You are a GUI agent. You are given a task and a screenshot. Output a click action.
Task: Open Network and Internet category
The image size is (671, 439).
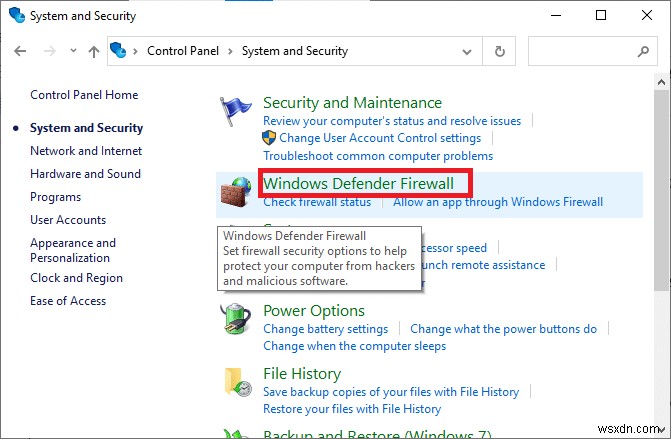86,151
